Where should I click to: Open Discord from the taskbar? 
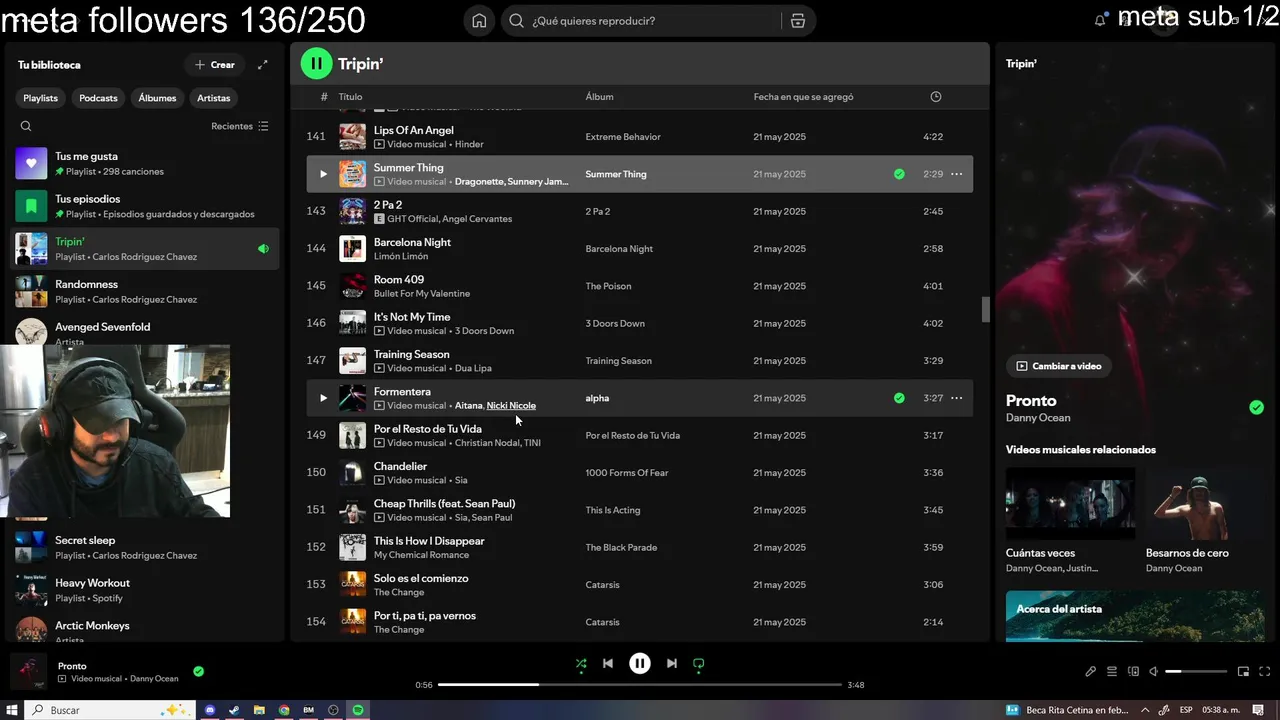[210, 710]
